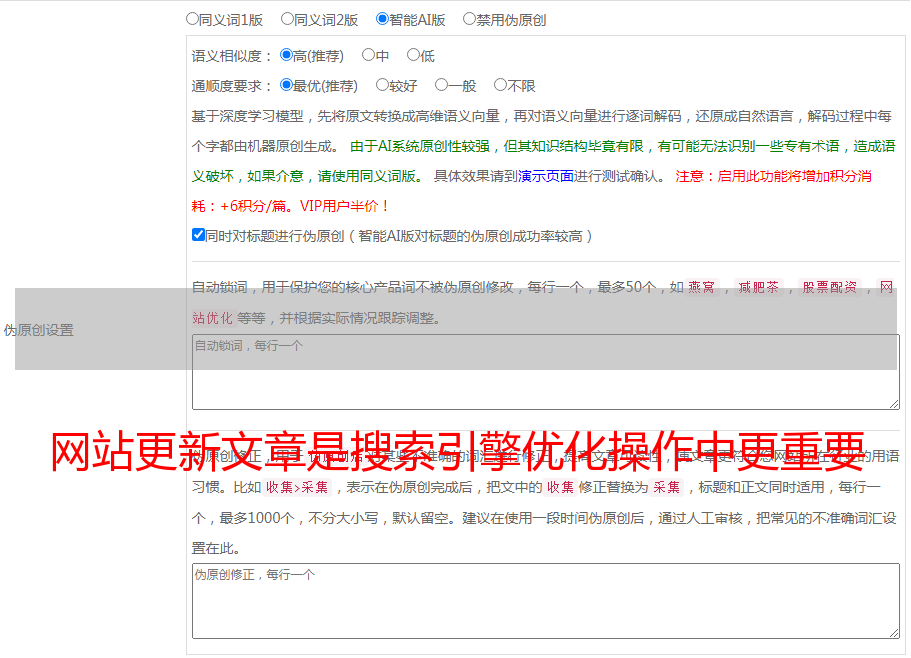Set 通顺度要求 to 一般
The height and width of the screenshot is (658, 911).
[442, 85]
